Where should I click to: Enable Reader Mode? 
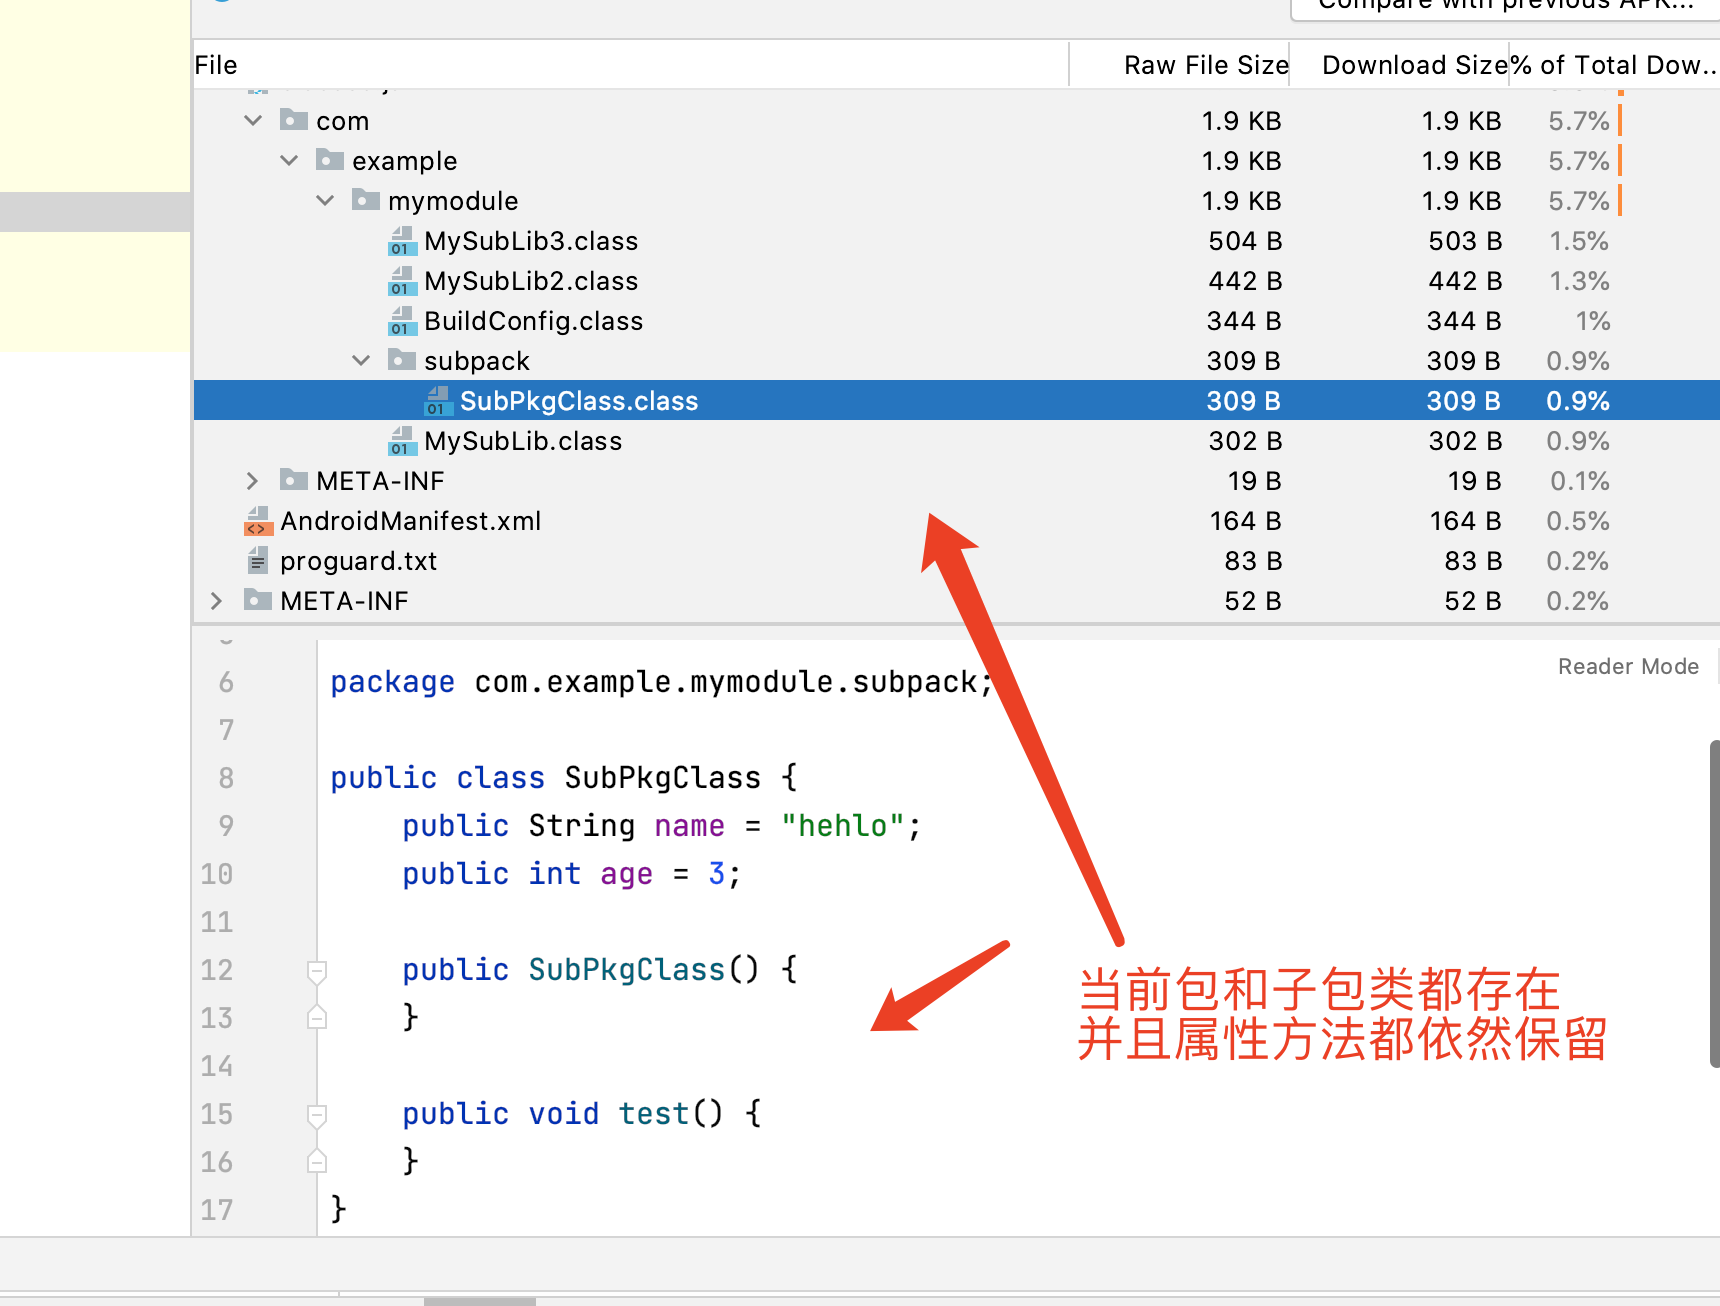[1628, 666]
